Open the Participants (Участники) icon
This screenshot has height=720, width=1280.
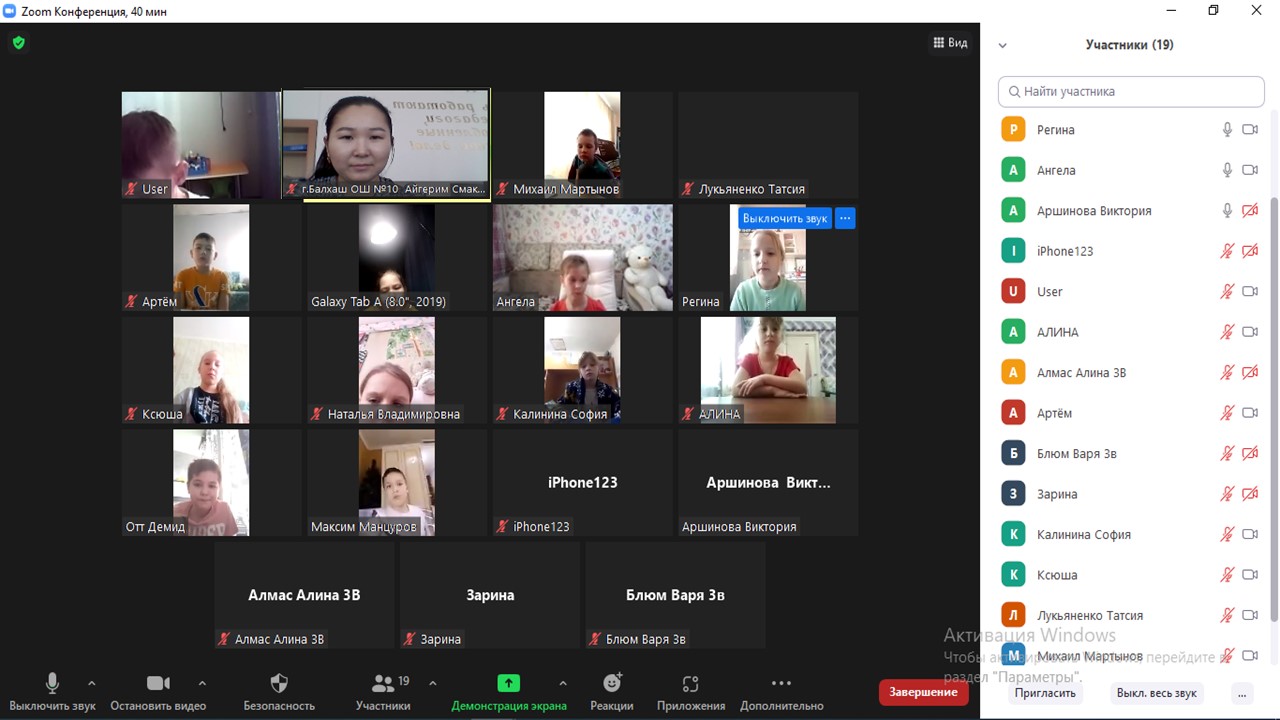coord(383,683)
